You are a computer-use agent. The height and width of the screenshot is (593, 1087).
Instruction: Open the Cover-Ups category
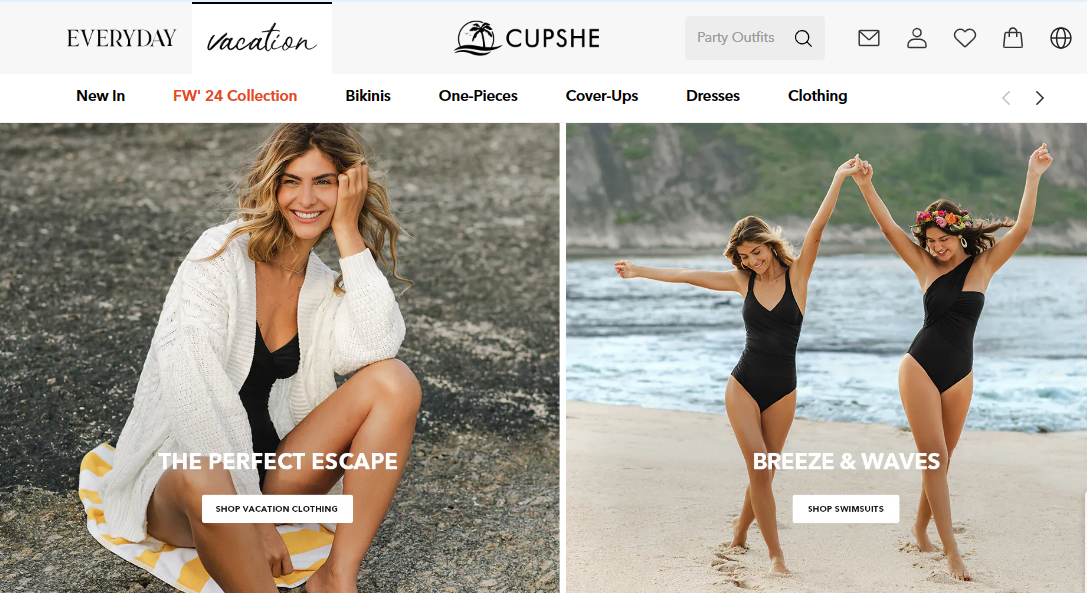coord(602,96)
